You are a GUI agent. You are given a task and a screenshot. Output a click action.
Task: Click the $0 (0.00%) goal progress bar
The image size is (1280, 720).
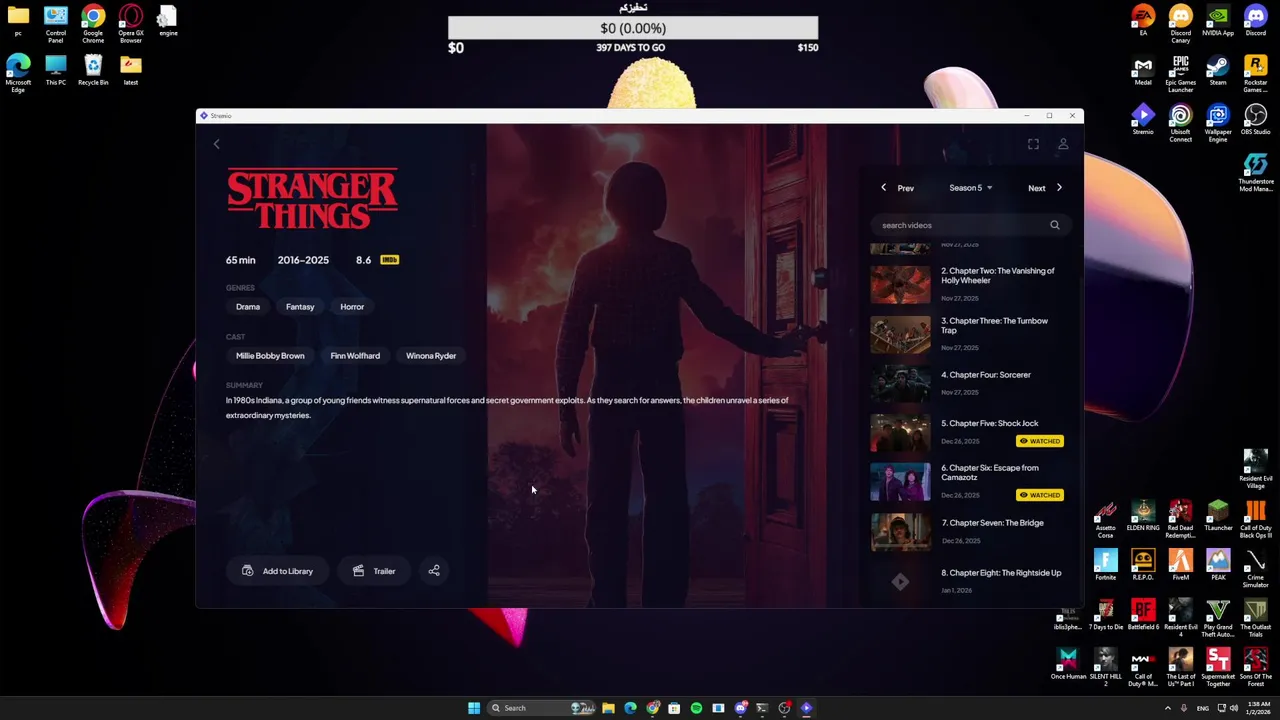tap(633, 28)
